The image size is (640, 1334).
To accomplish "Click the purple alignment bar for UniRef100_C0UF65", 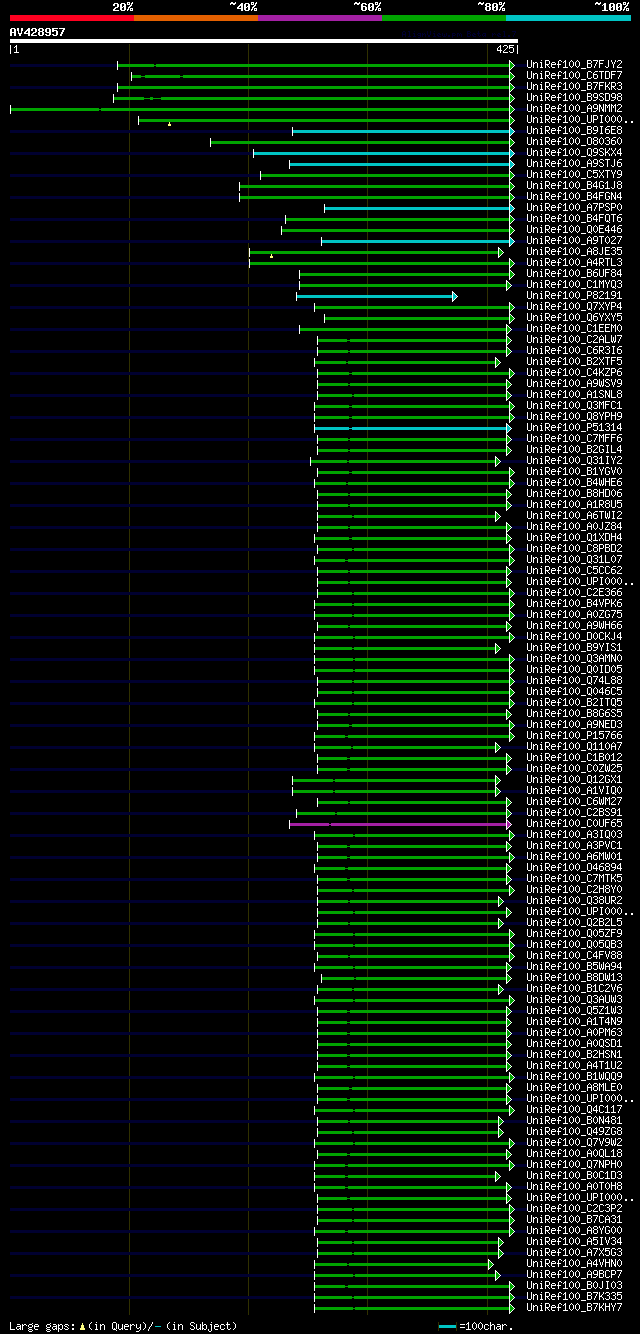I will tap(402, 824).
